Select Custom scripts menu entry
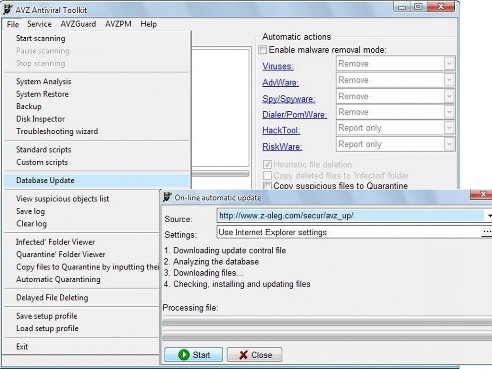This screenshot has width=492, height=369. [97, 162]
